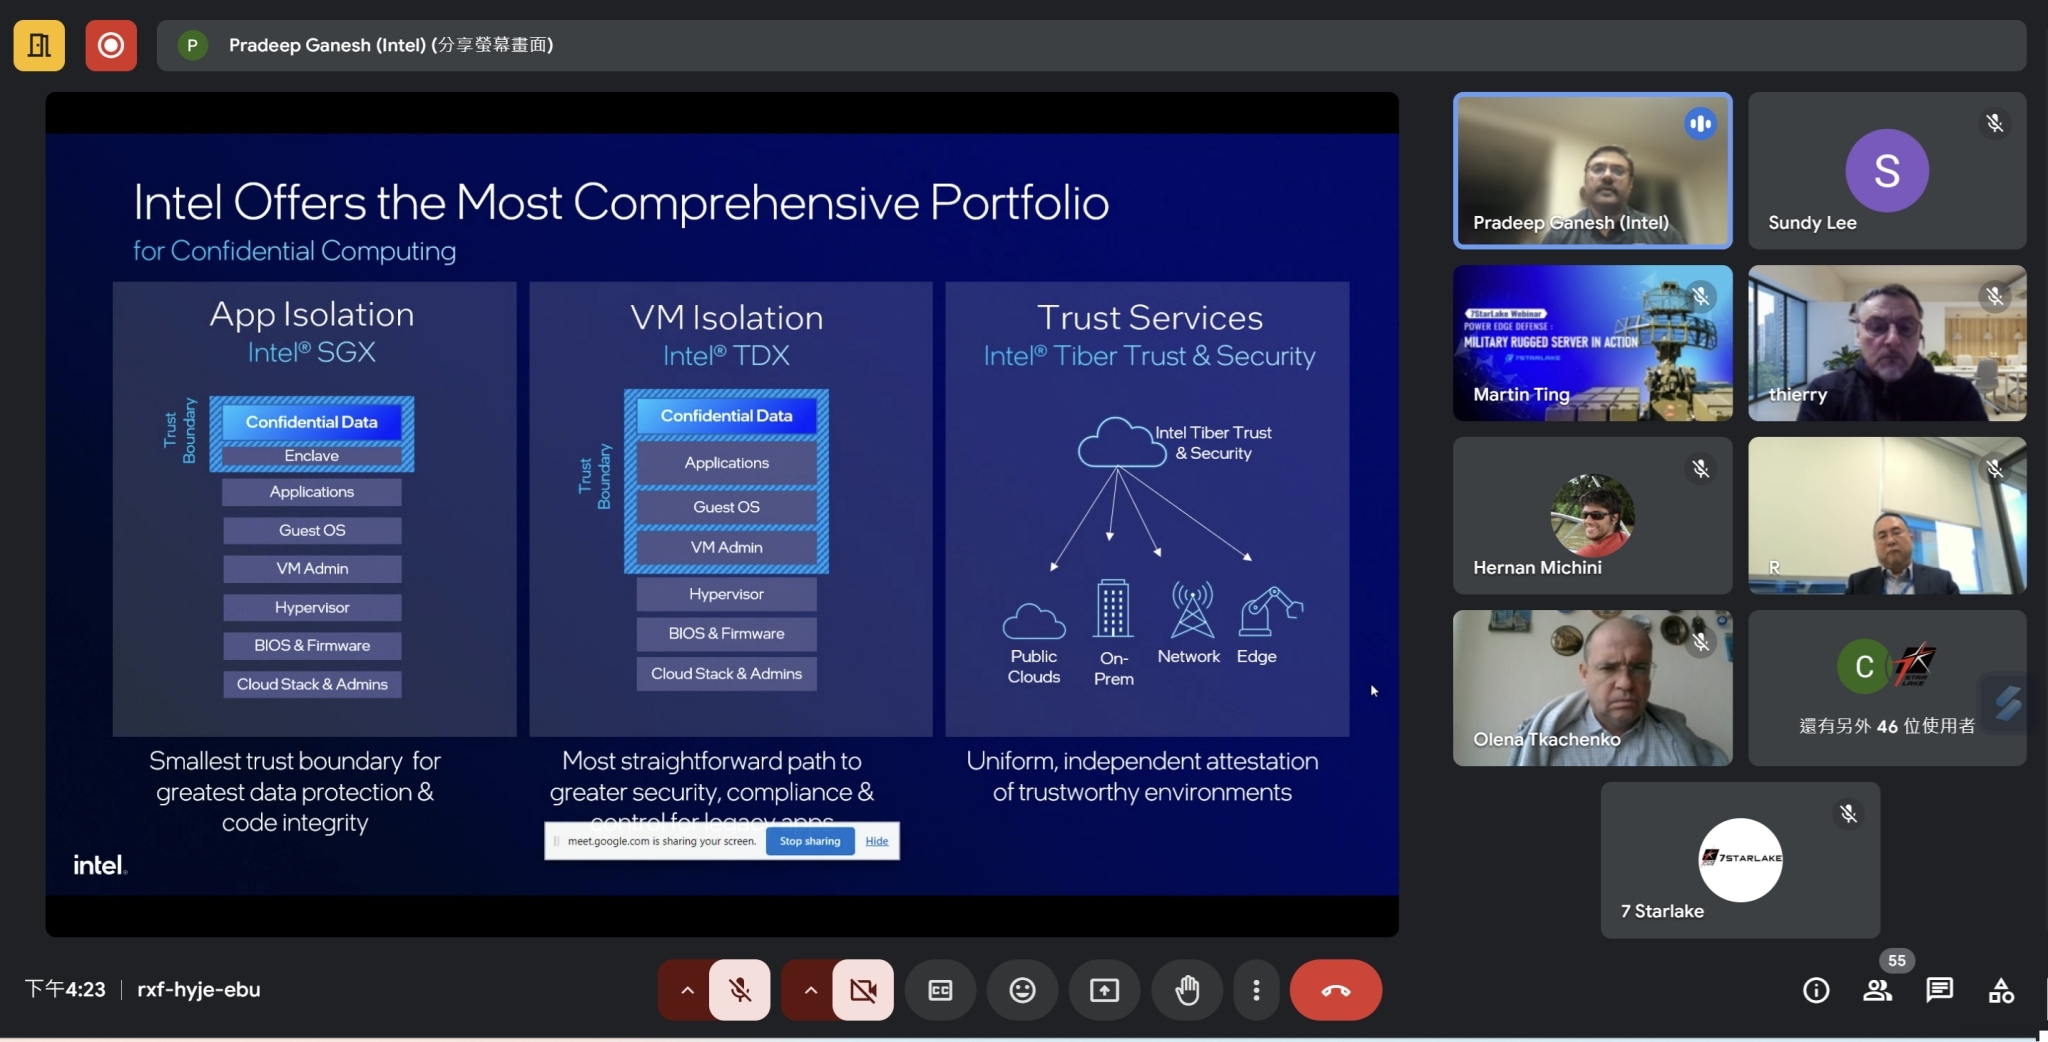Open the activities panel
This screenshot has height=1042, width=2048.
(1999, 989)
